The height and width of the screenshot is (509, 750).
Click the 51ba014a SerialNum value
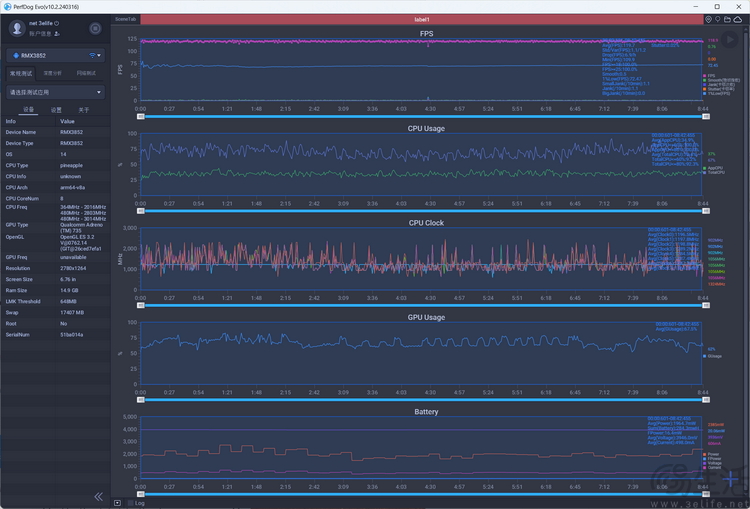point(72,335)
